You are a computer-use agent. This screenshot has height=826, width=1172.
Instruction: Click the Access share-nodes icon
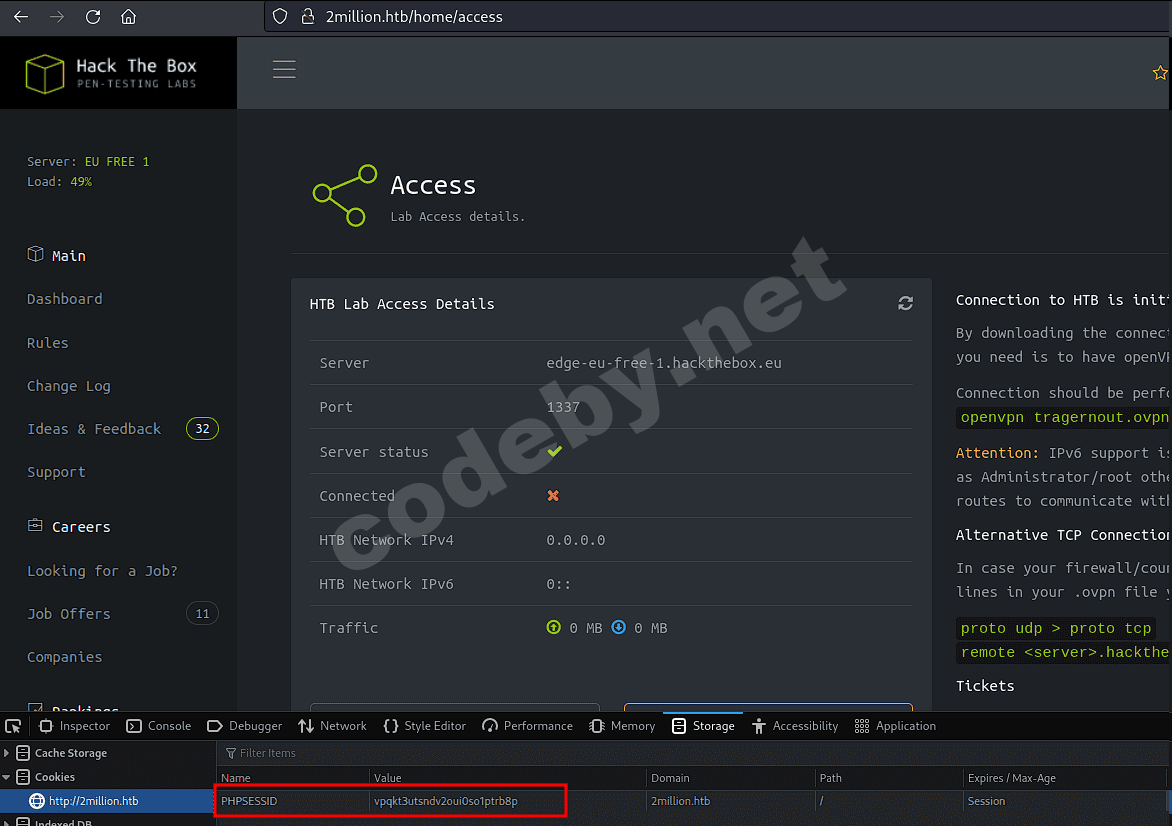pos(345,195)
